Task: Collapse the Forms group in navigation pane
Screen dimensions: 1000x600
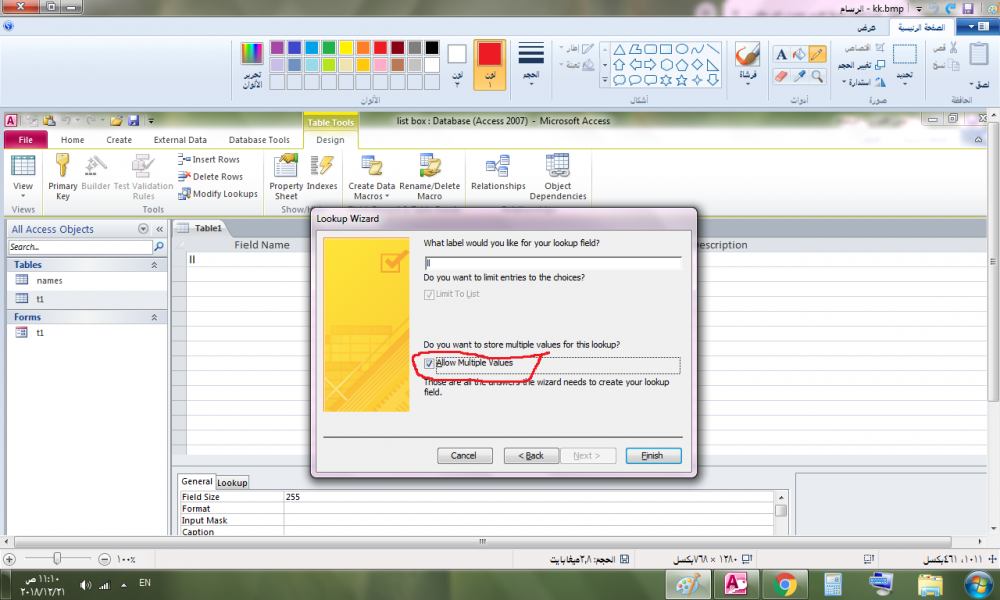Action: (x=154, y=317)
